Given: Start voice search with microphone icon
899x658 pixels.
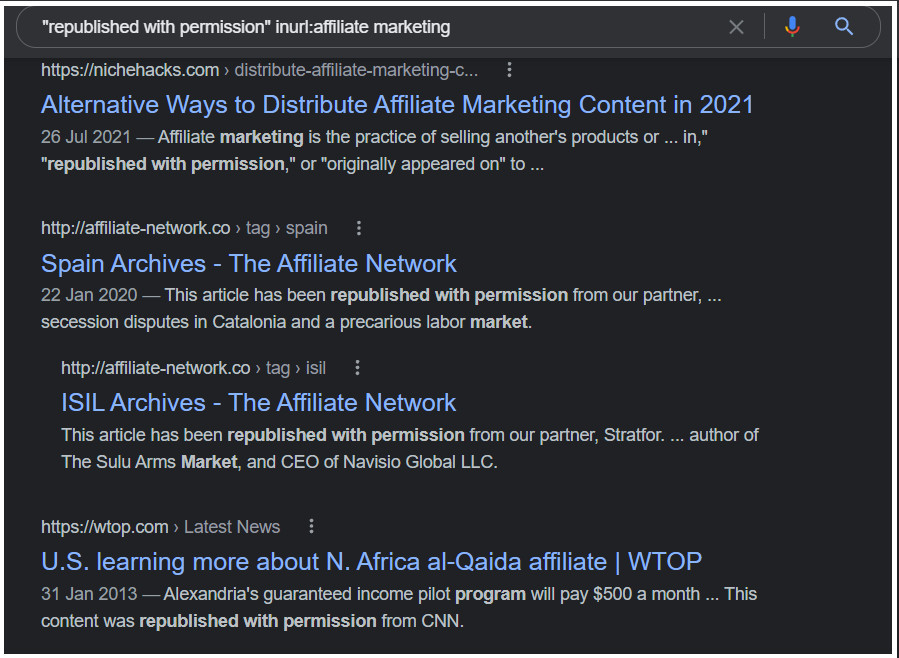Looking at the screenshot, I should (x=792, y=27).
